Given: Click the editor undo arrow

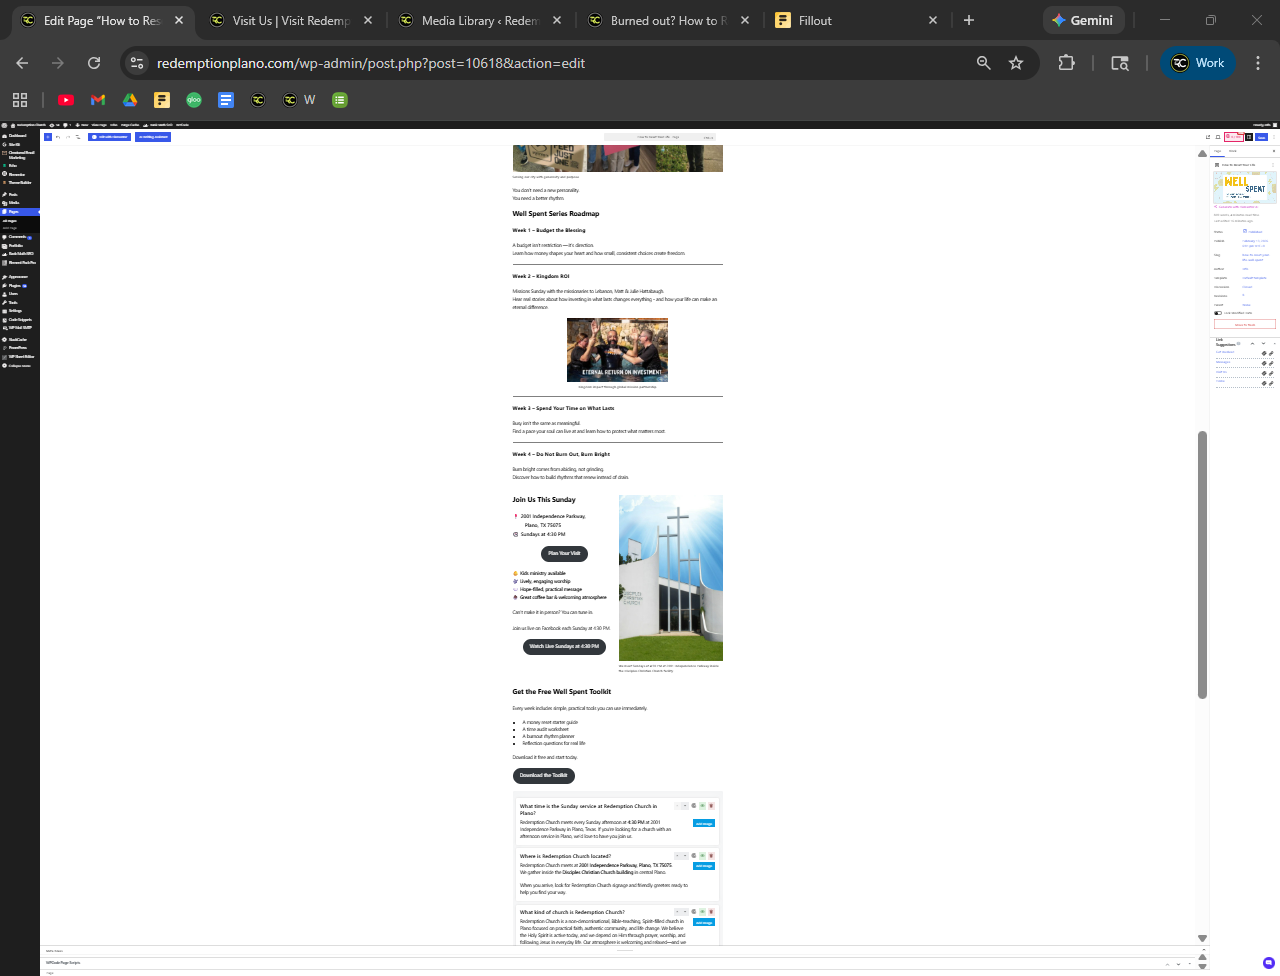Looking at the screenshot, I should 58,137.
